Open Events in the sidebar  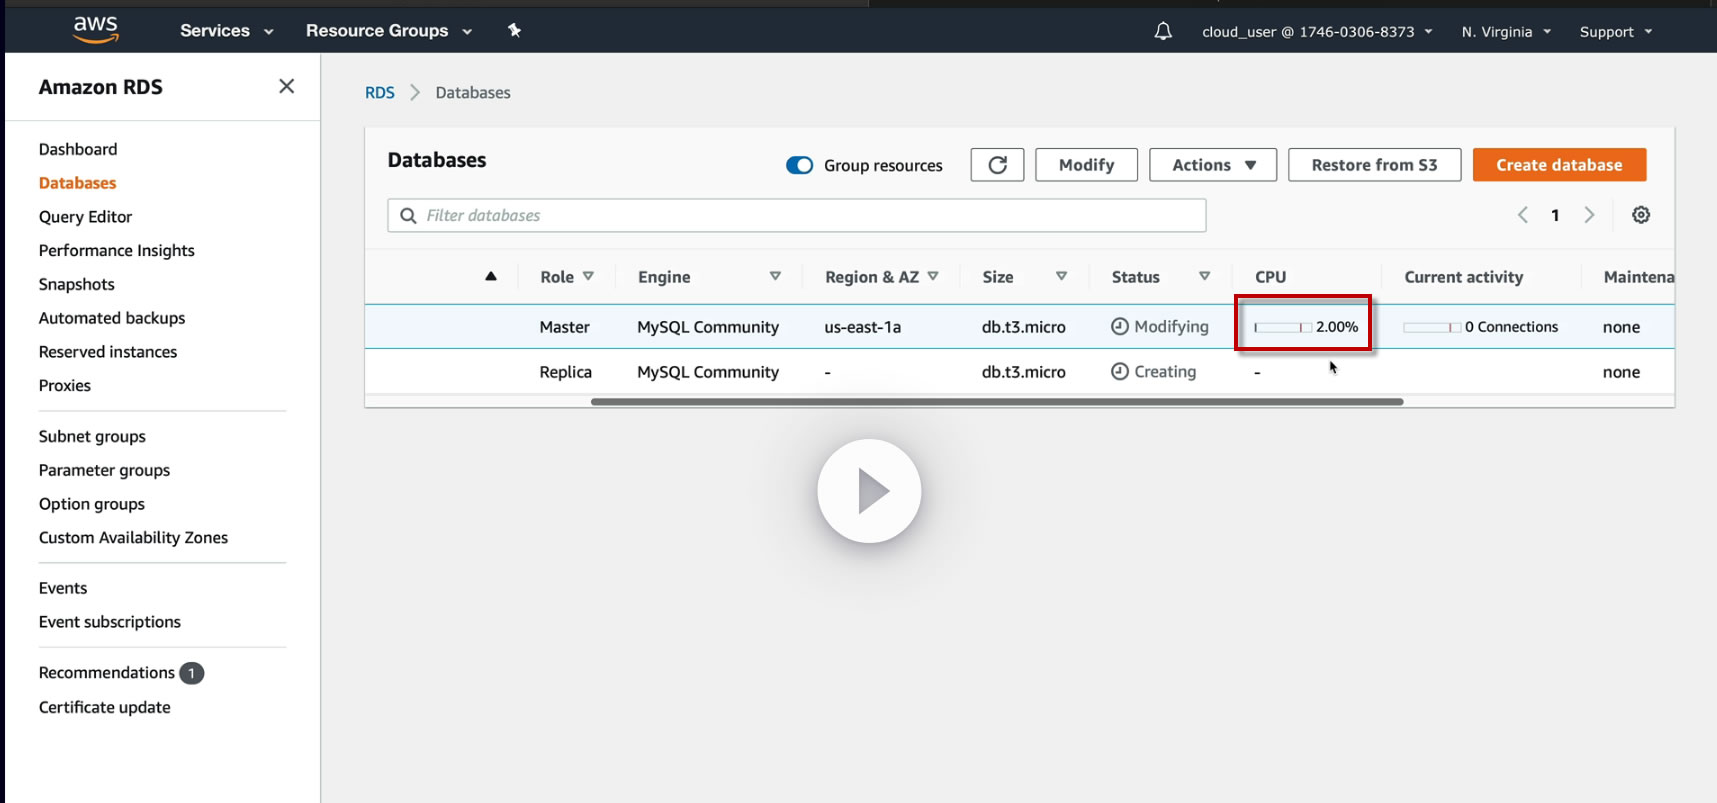pyautogui.click(x=63, y=588)
